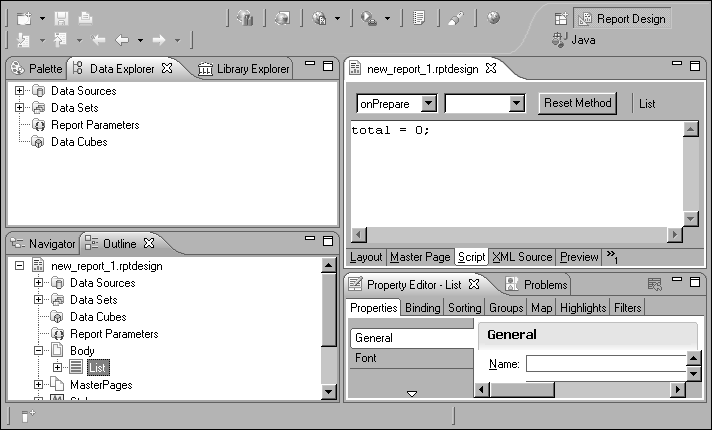Select the Font property category

pyautogui.click(x=411, y=358)
